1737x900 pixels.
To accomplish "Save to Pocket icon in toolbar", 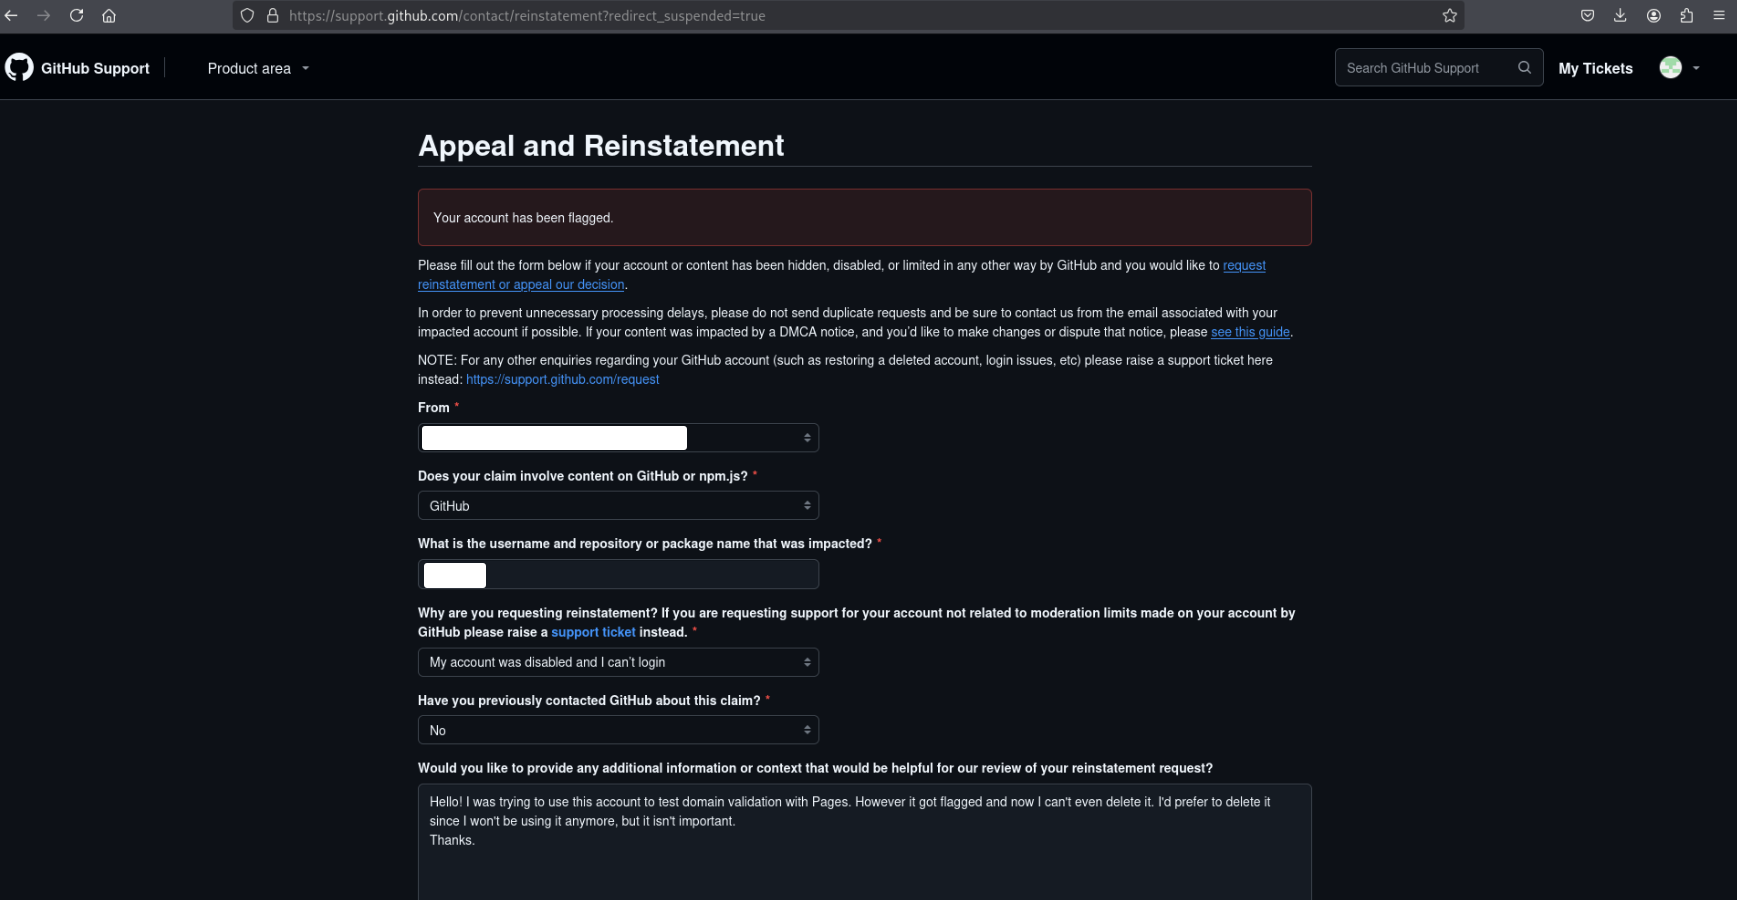I will (1587, 16).
